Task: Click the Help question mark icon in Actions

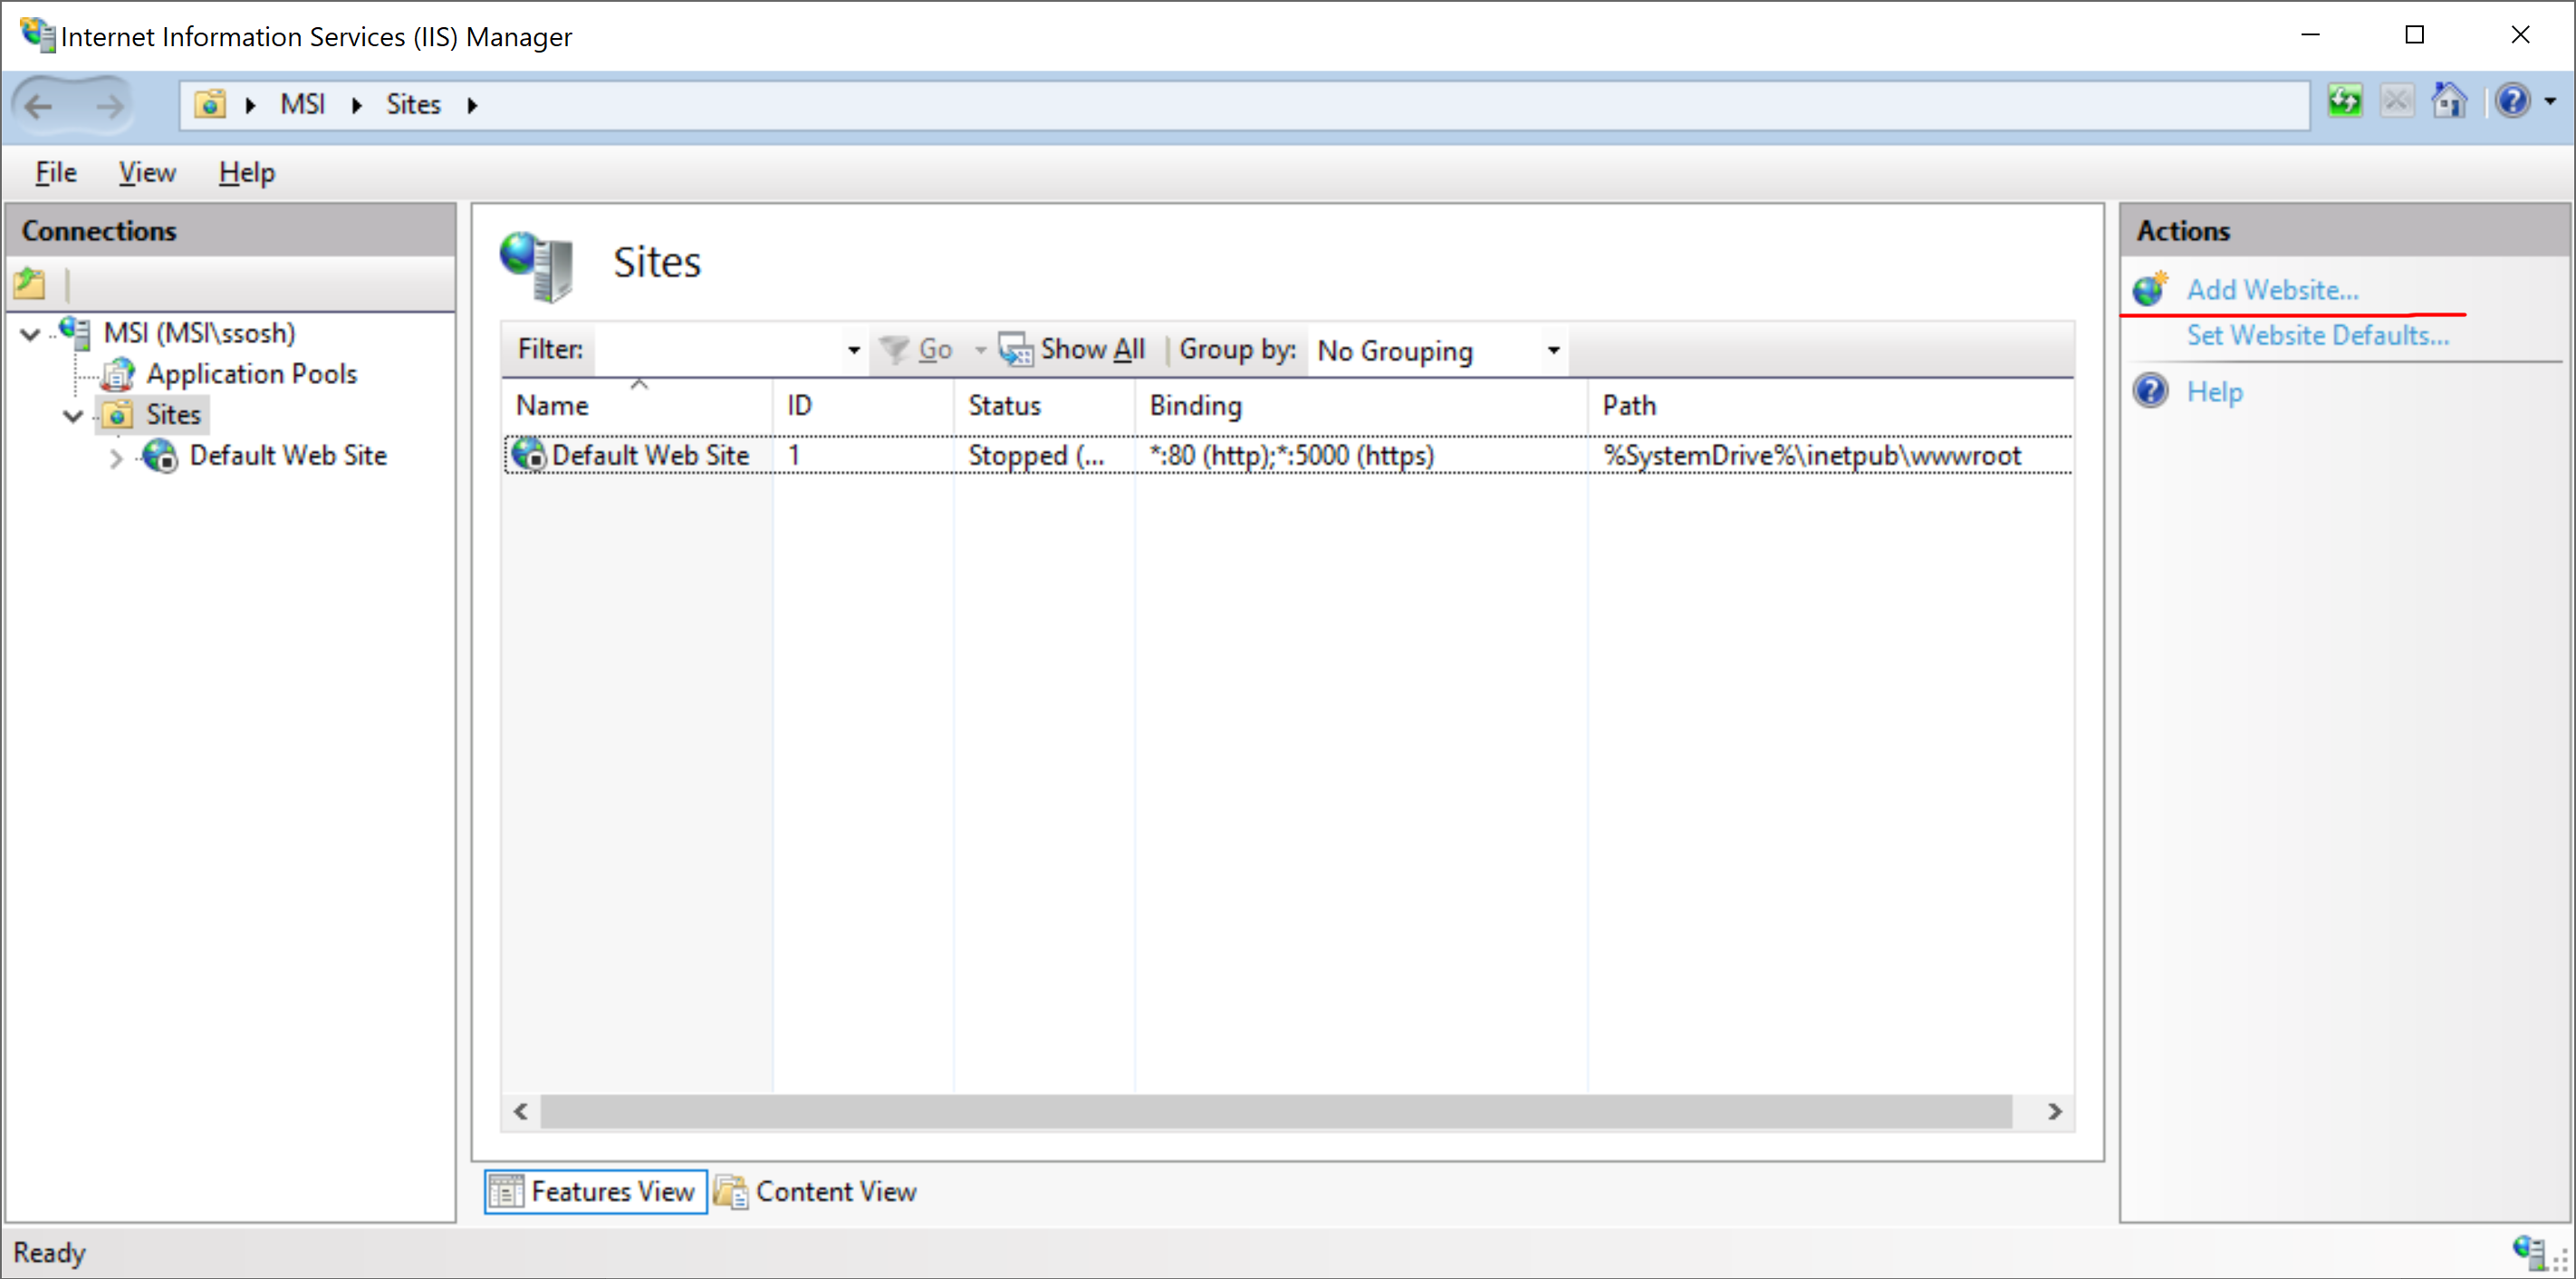Action: point(2150,390)
